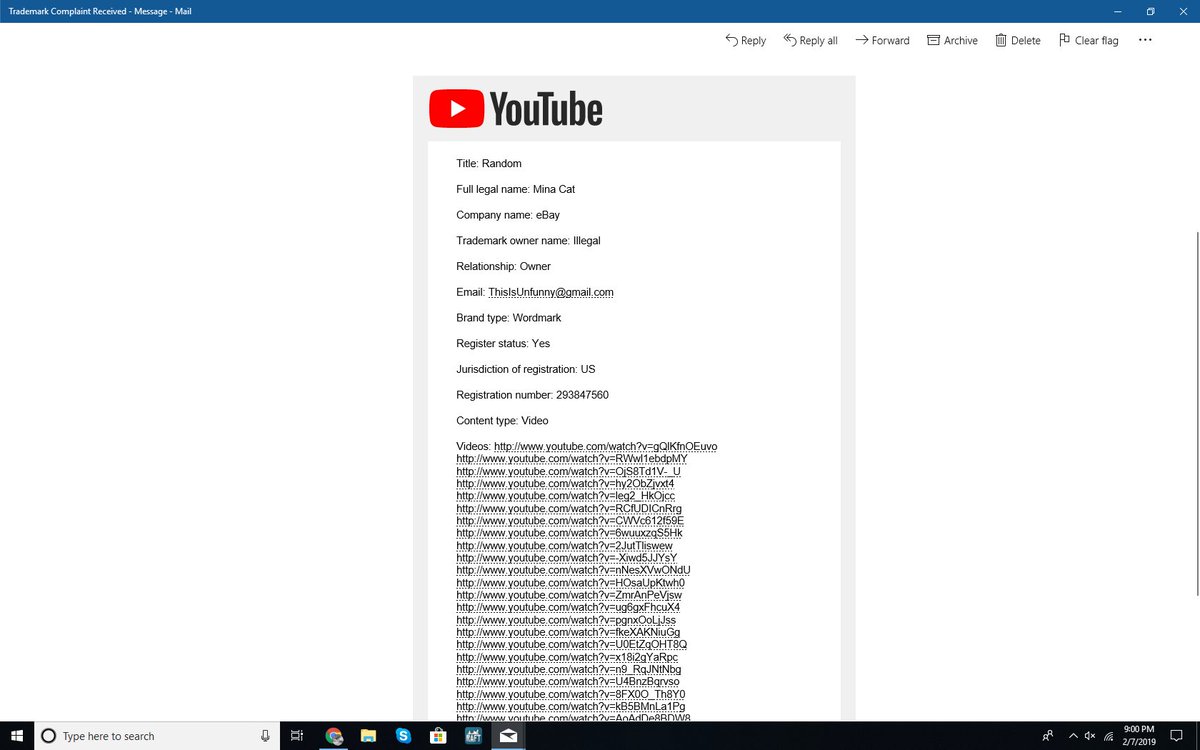This screenshot has width=1200, height=750.
Task: Click 'Brand type: Wordmark' text
Action: pyautogui.click(x=509, y=318)
